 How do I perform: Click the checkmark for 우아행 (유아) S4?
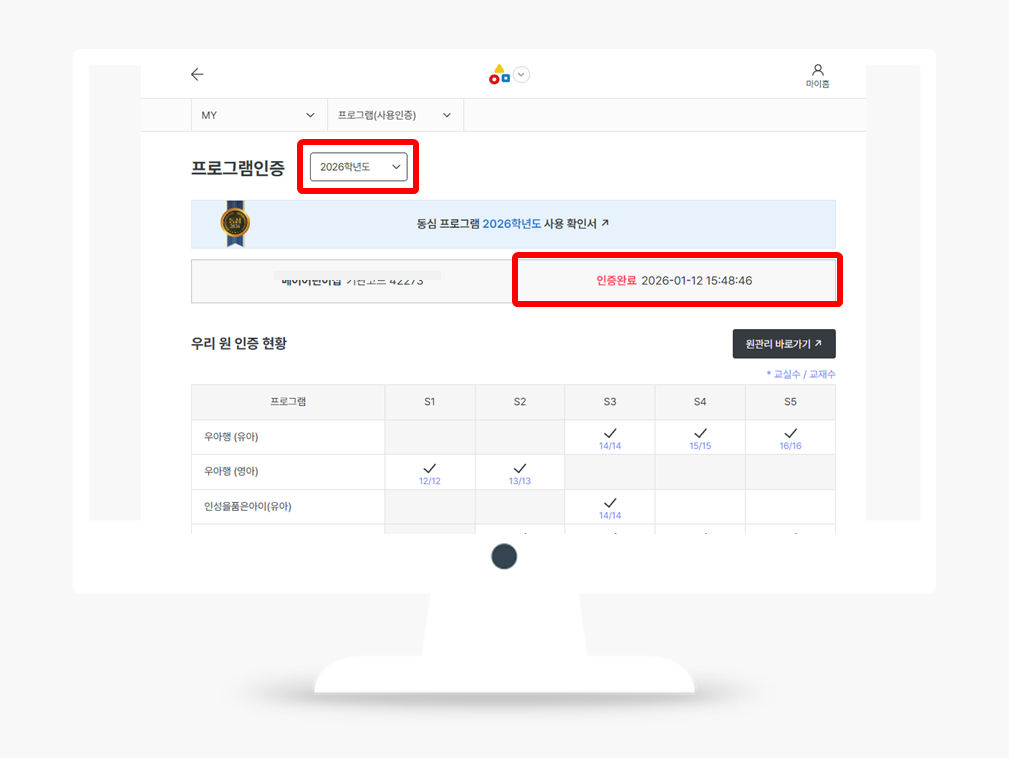tap(700, 434)
